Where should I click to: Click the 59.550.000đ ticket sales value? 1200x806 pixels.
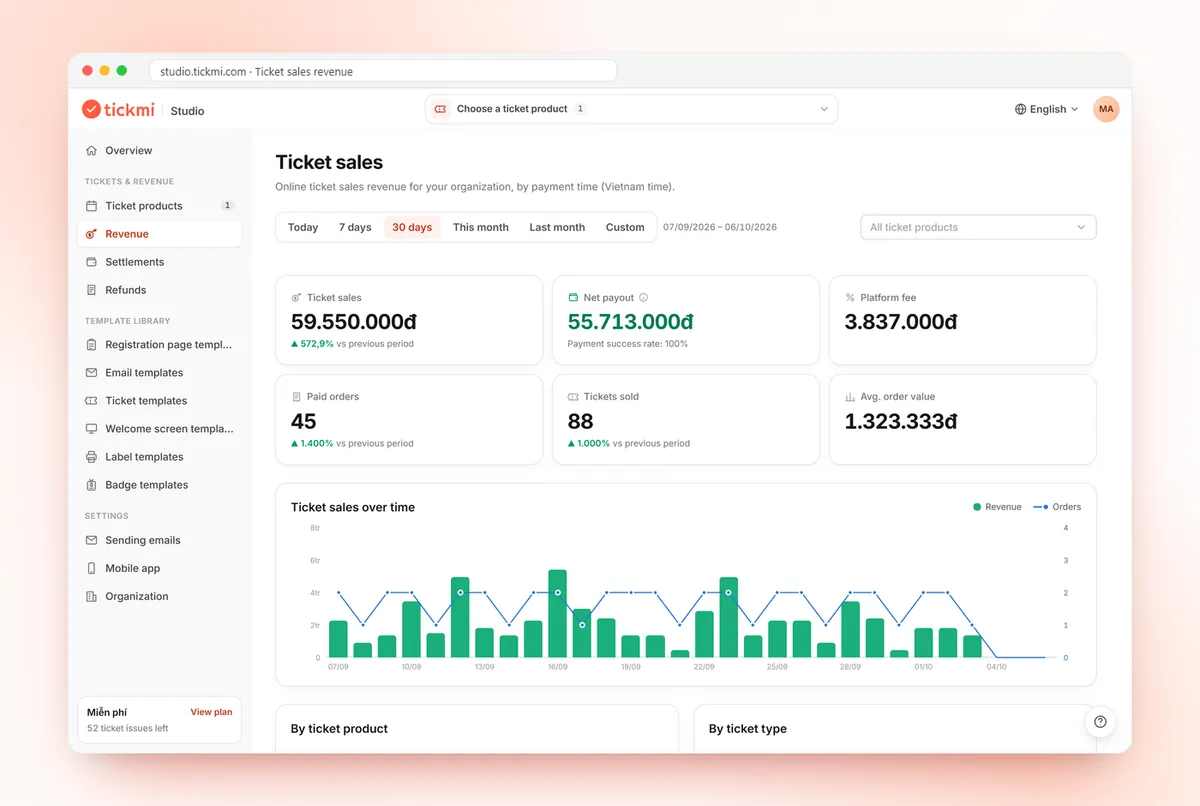click(x=354, y=321)
